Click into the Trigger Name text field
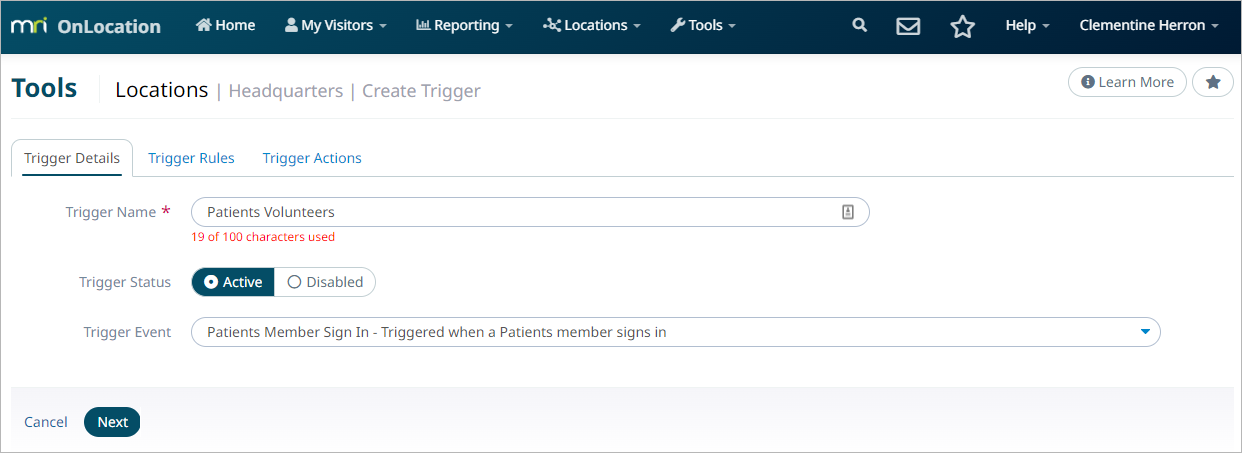Image resolution: width=1242 pixels, height=453 pixels. tap(530, 212)
